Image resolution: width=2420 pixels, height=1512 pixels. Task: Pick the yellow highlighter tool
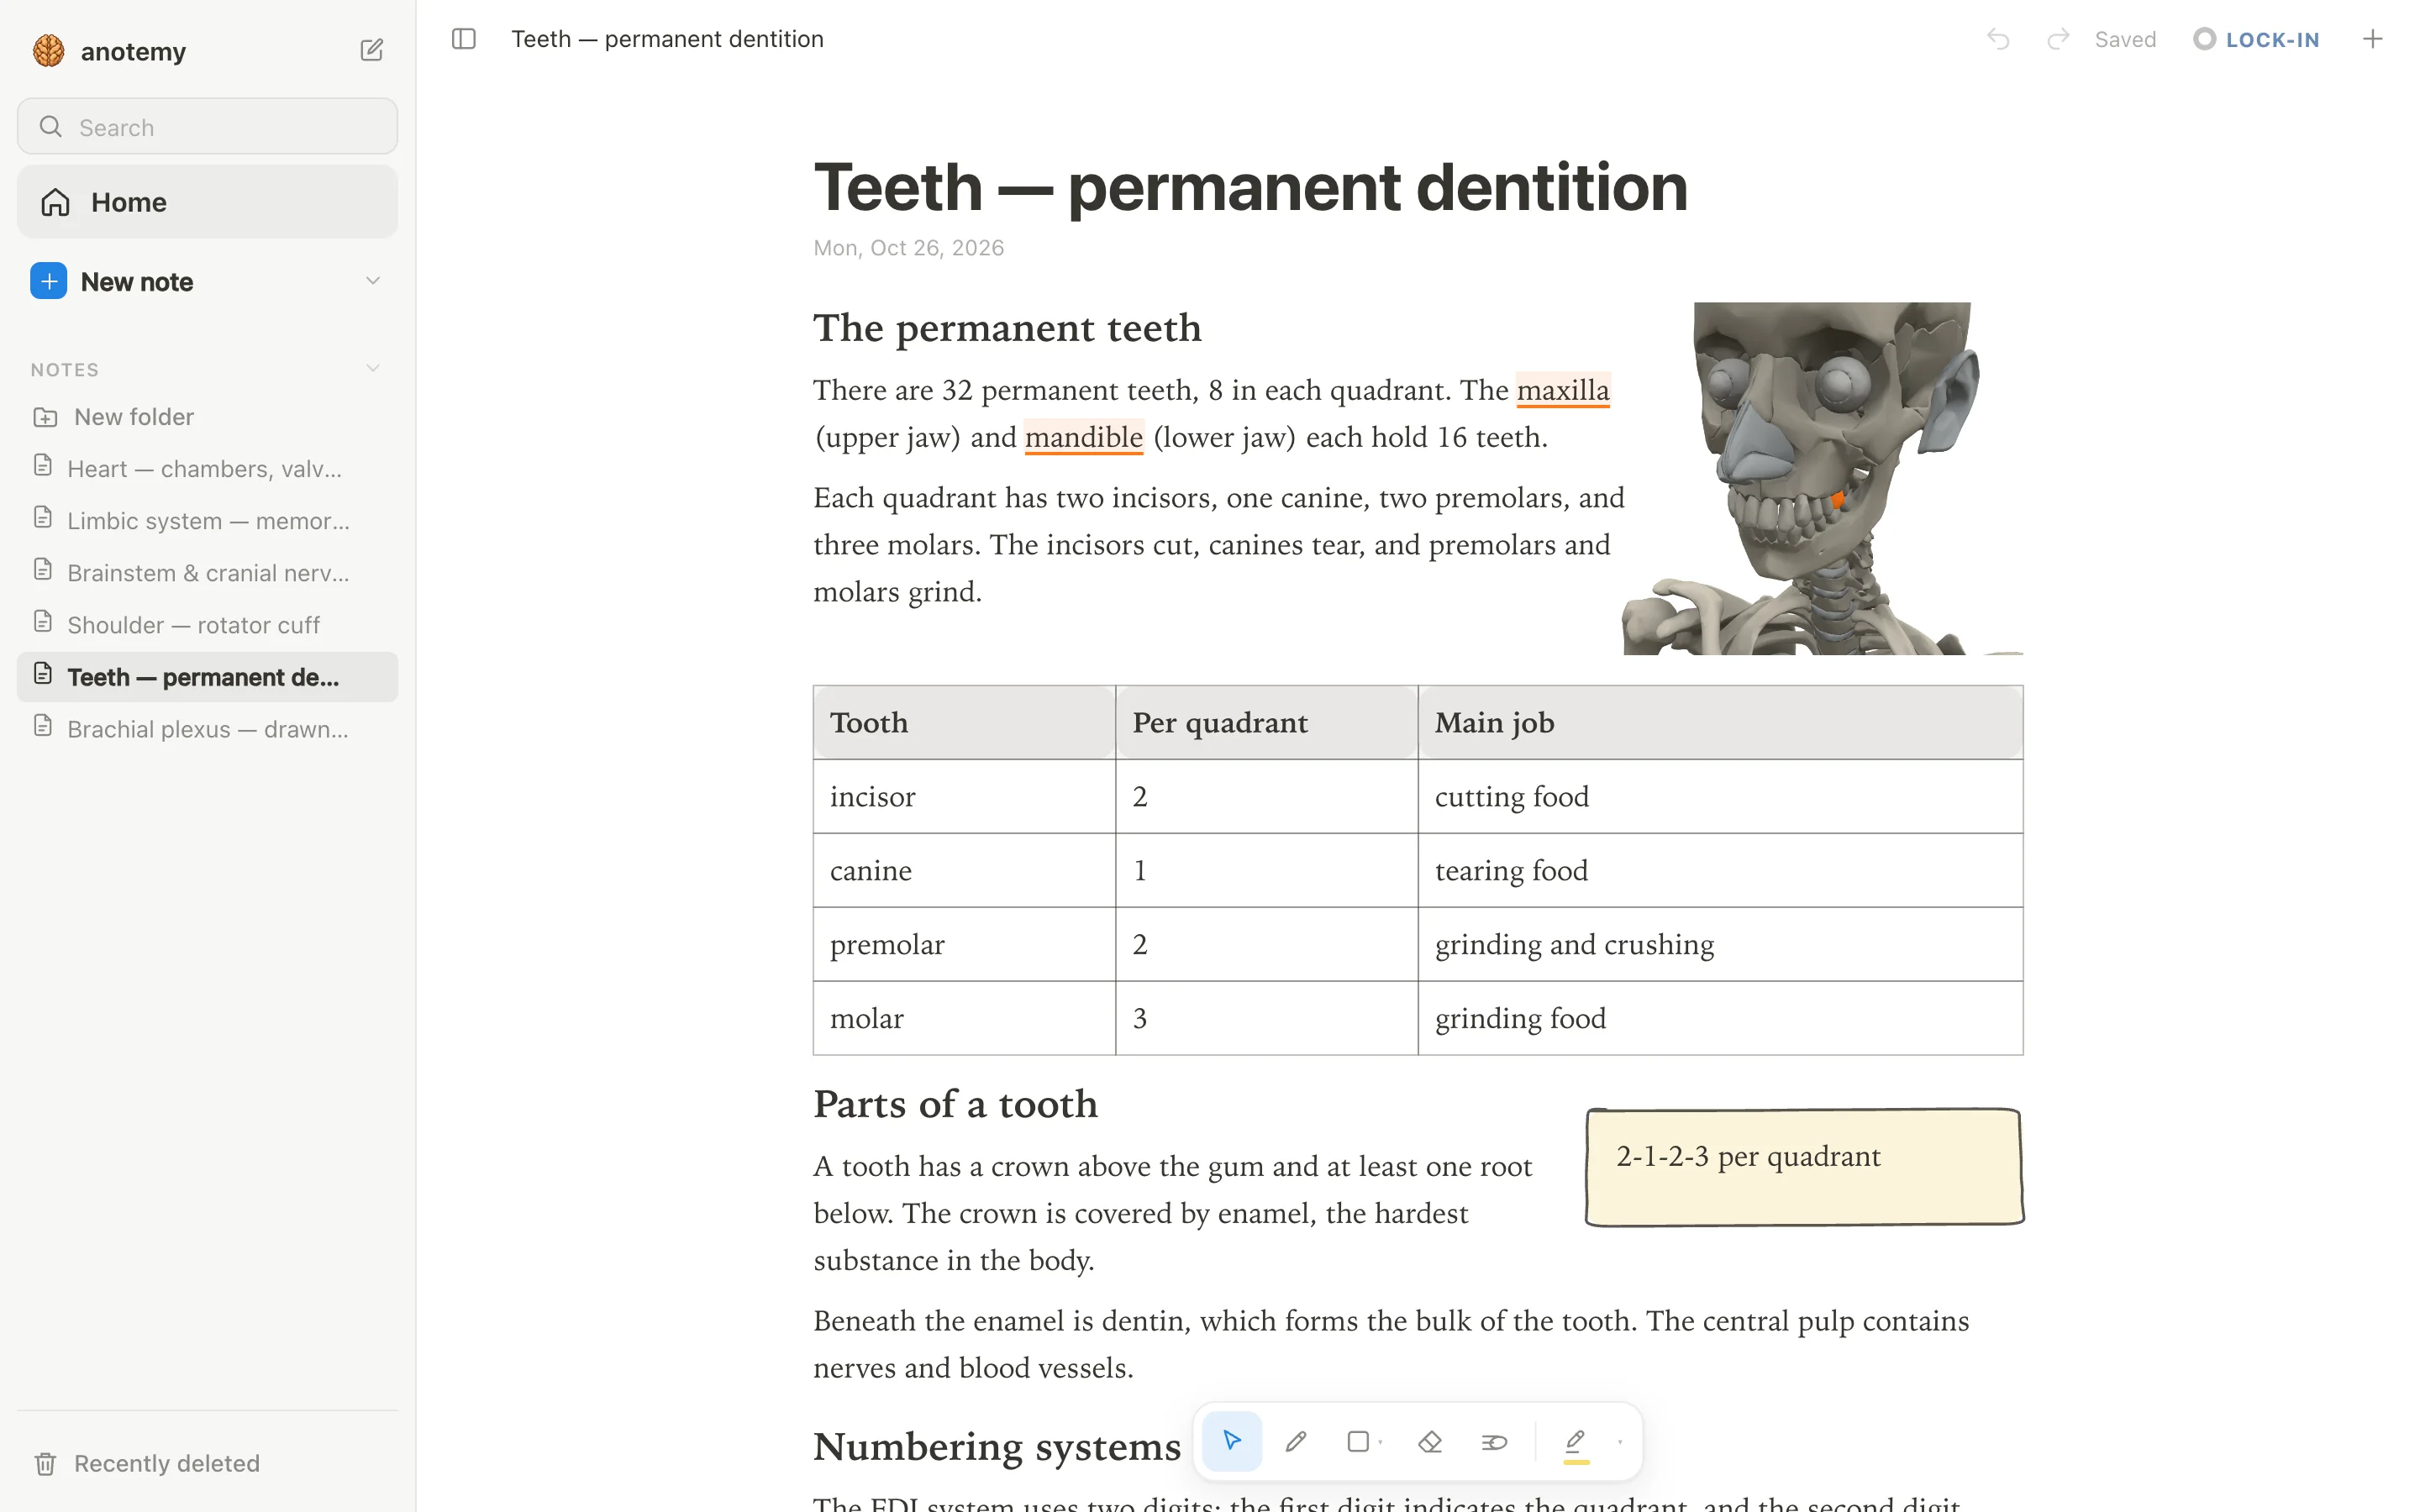(x=1576, y=1443)
